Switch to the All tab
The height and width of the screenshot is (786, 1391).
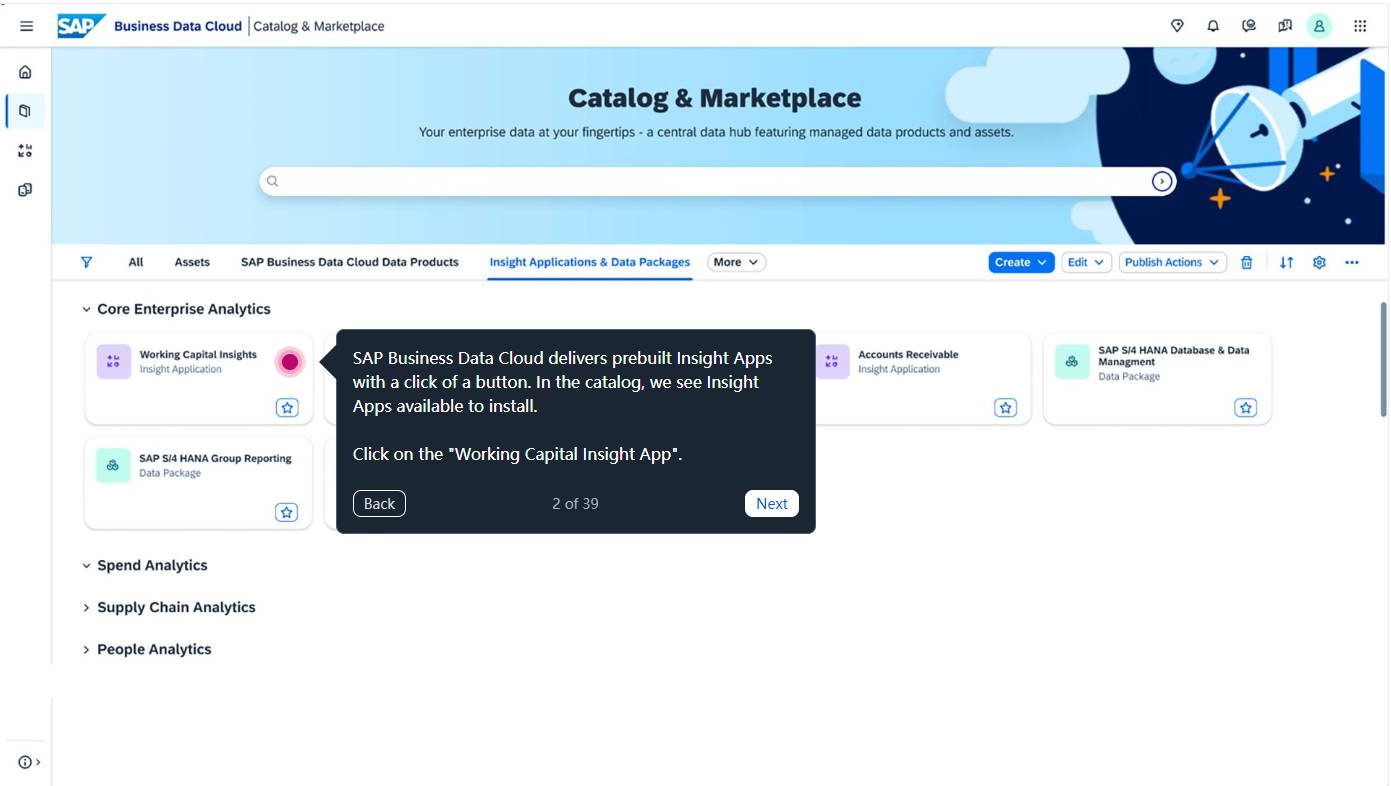136,262
